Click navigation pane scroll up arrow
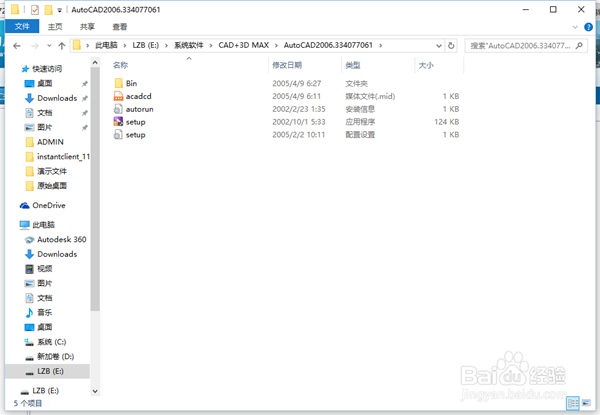 [95, 62]
